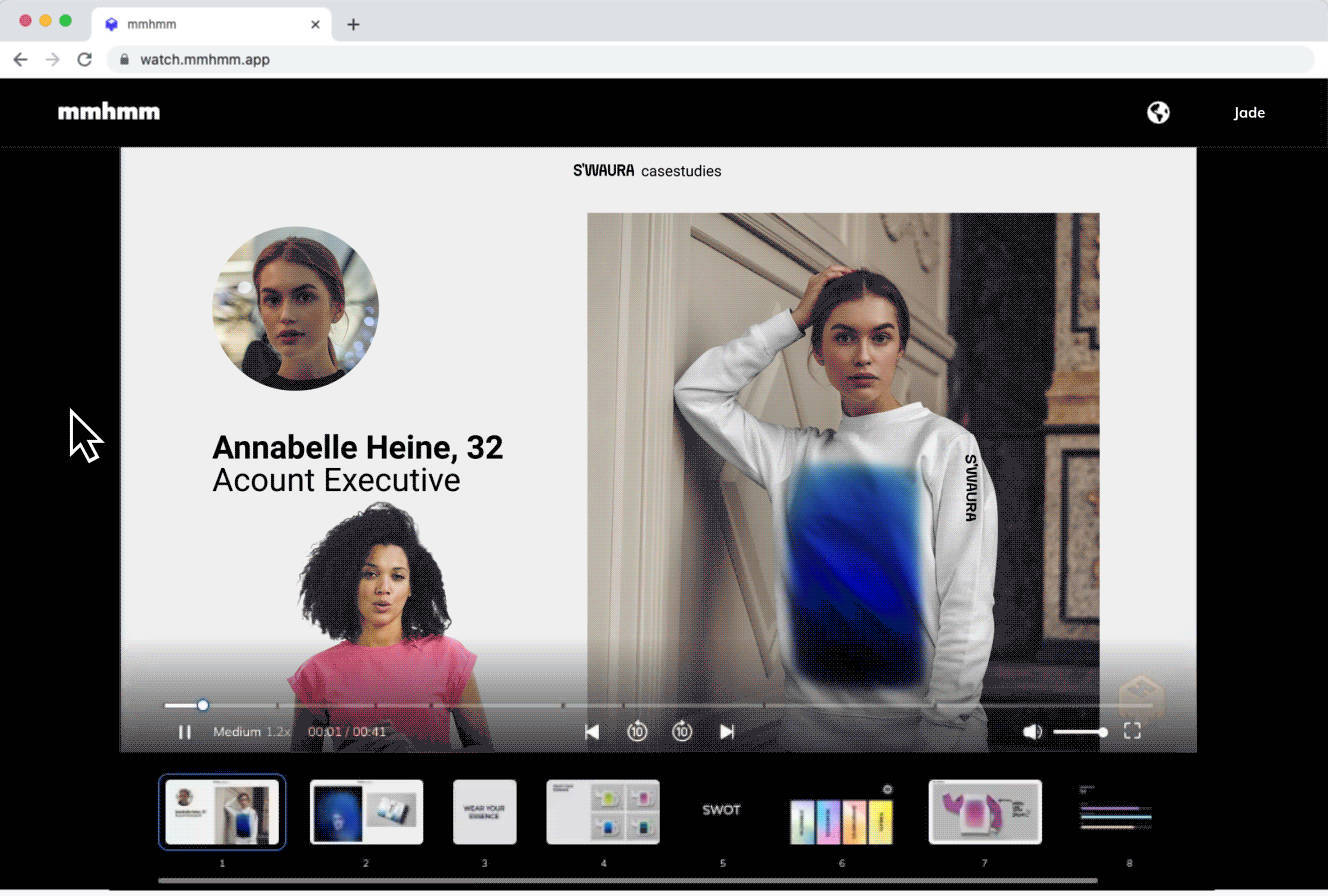Jump to the next slide

[x=727, y=731]
